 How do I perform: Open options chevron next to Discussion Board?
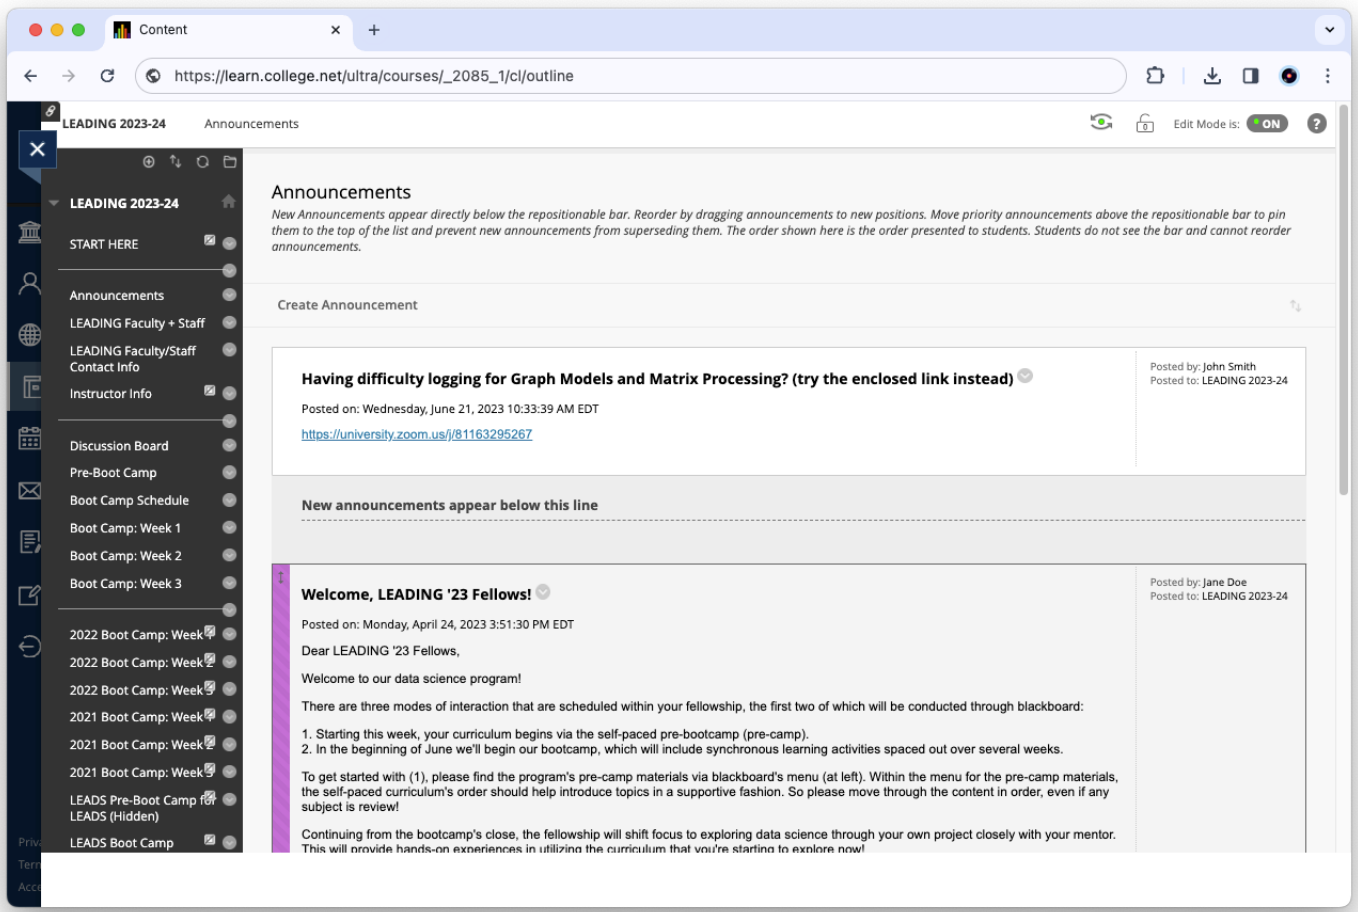tap(229, 446)
